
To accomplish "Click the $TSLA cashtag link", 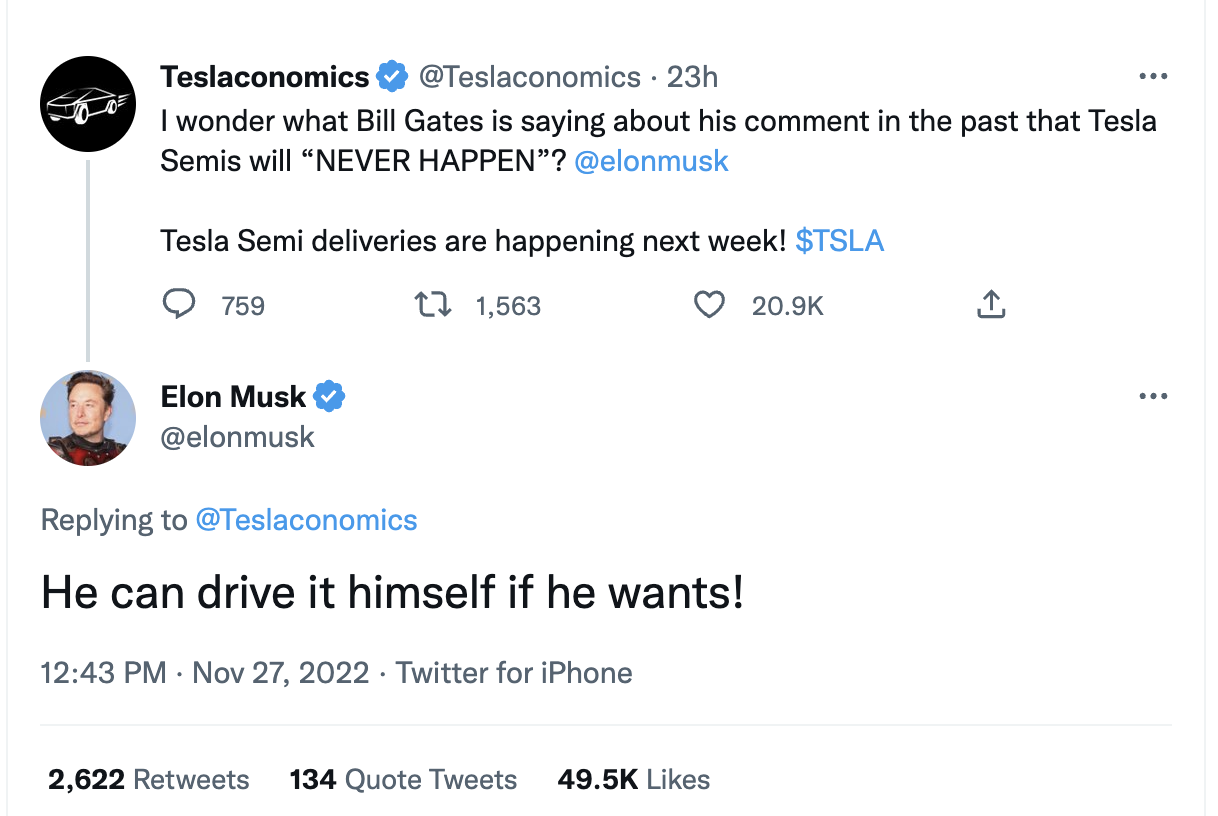I will [839, 241].
